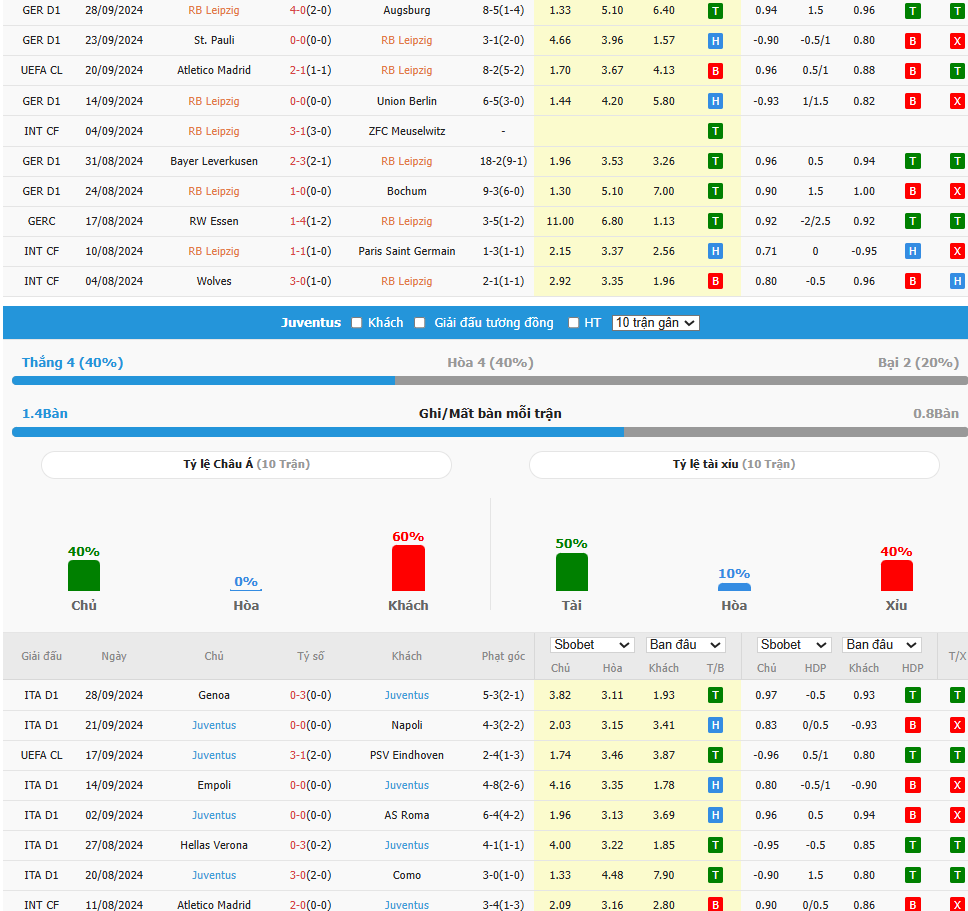Click the red Xỉu 40% bar

click(896, 575)
